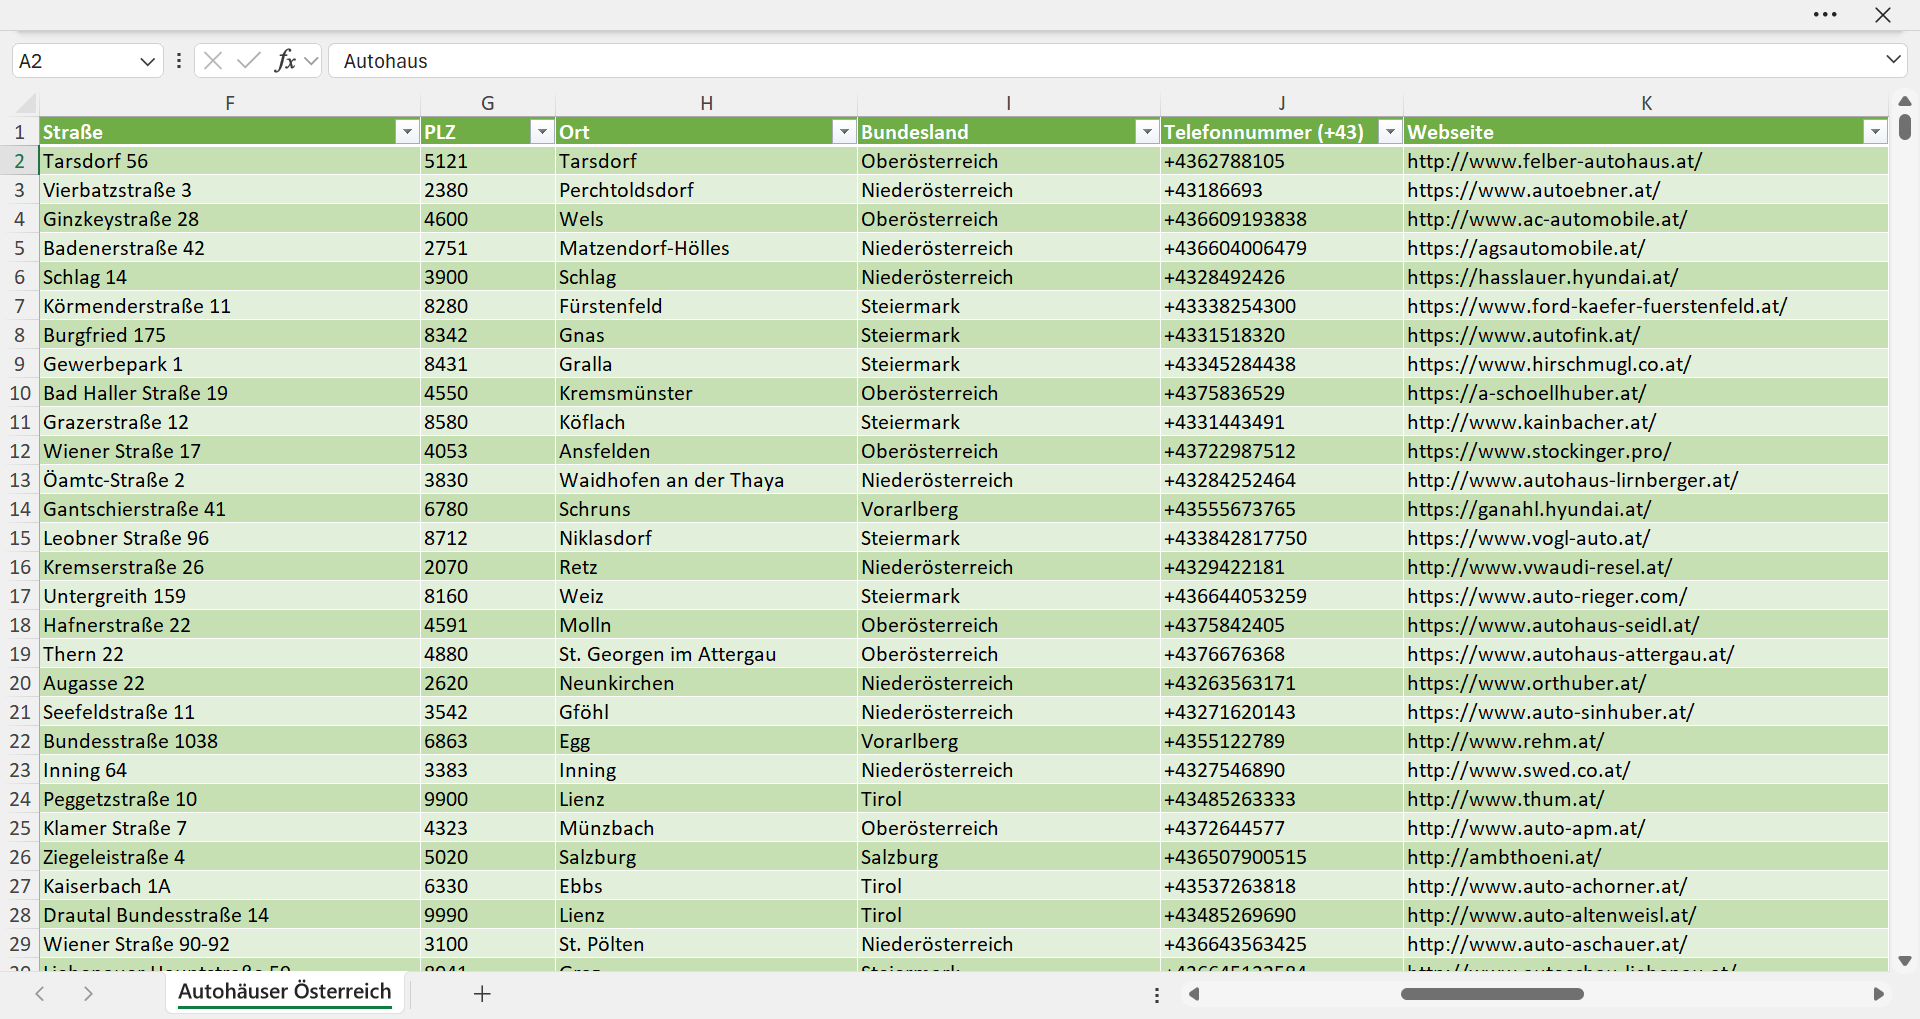Click the cancel entry X icon
Screen dimensions: 1920x1019
pos(212,61)
